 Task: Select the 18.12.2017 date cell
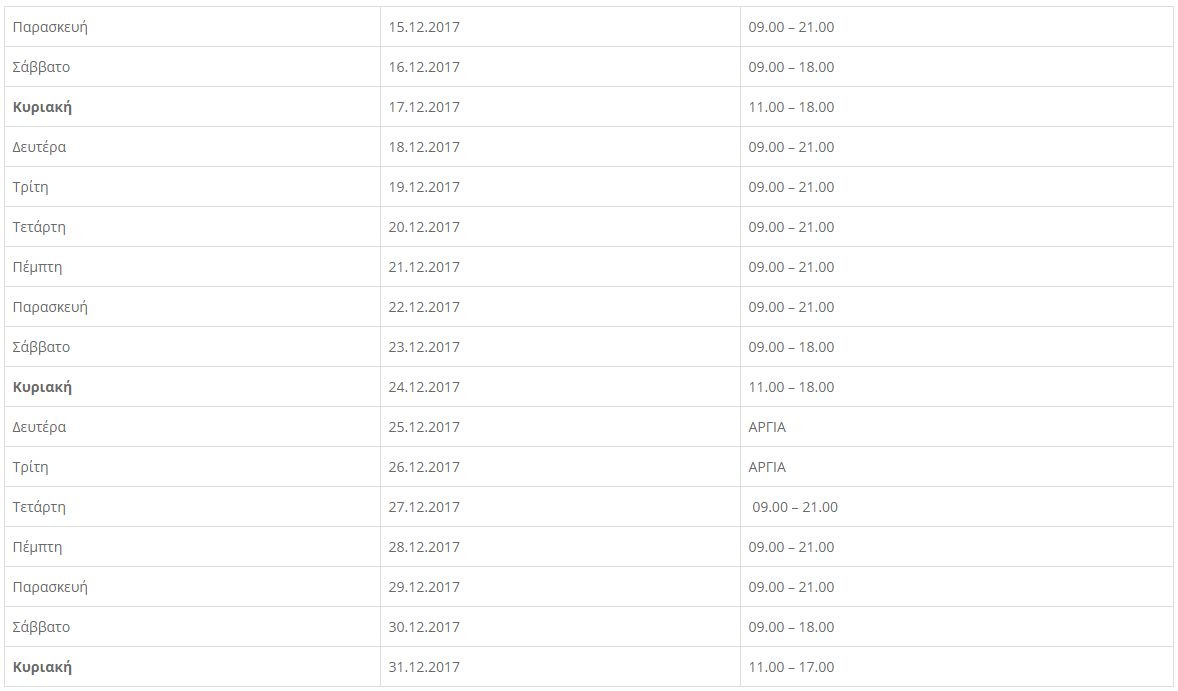click(x=424, y=147)
